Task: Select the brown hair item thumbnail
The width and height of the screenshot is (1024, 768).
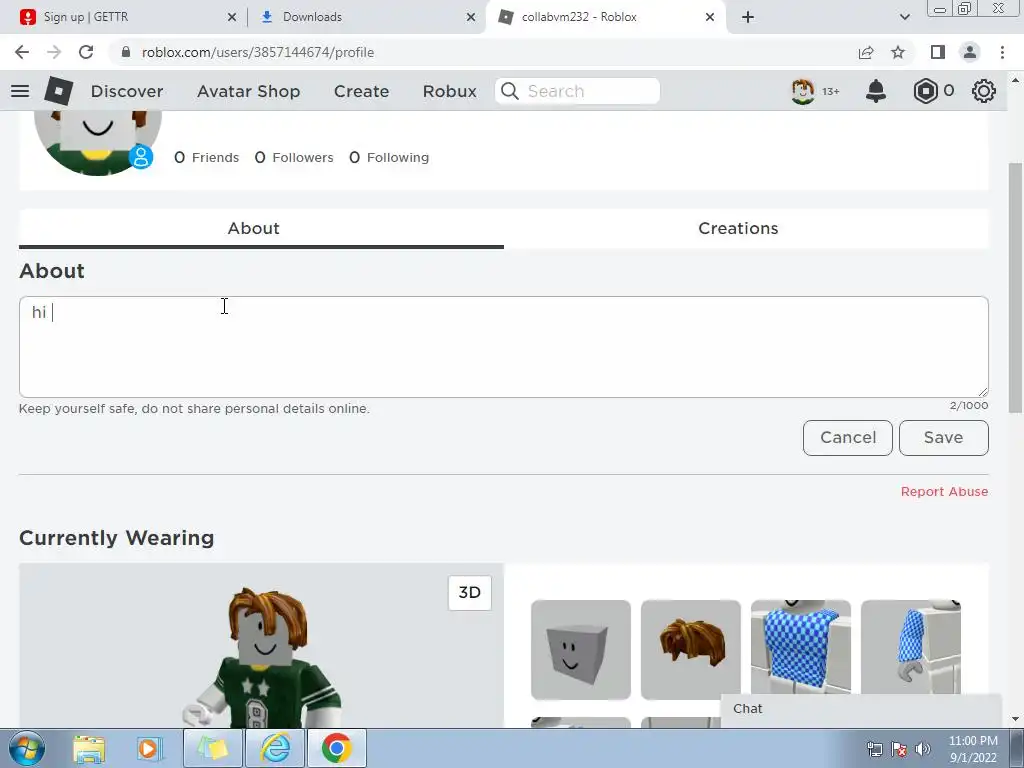Action: click(x=691, y=650)
